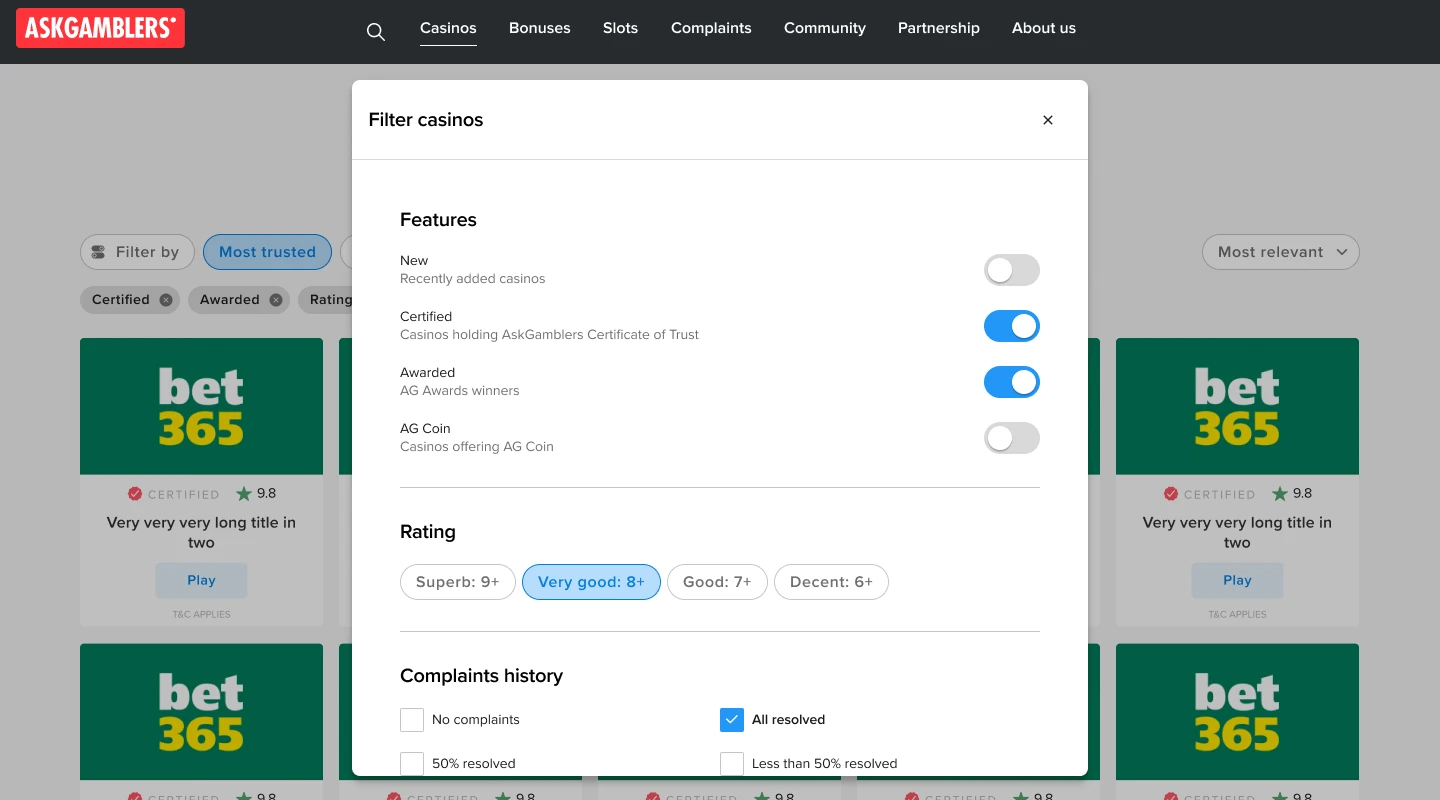This screenshot has width=1440, height=800.
Task: Check the No complaints checkbox
Action: coord(412,719)
